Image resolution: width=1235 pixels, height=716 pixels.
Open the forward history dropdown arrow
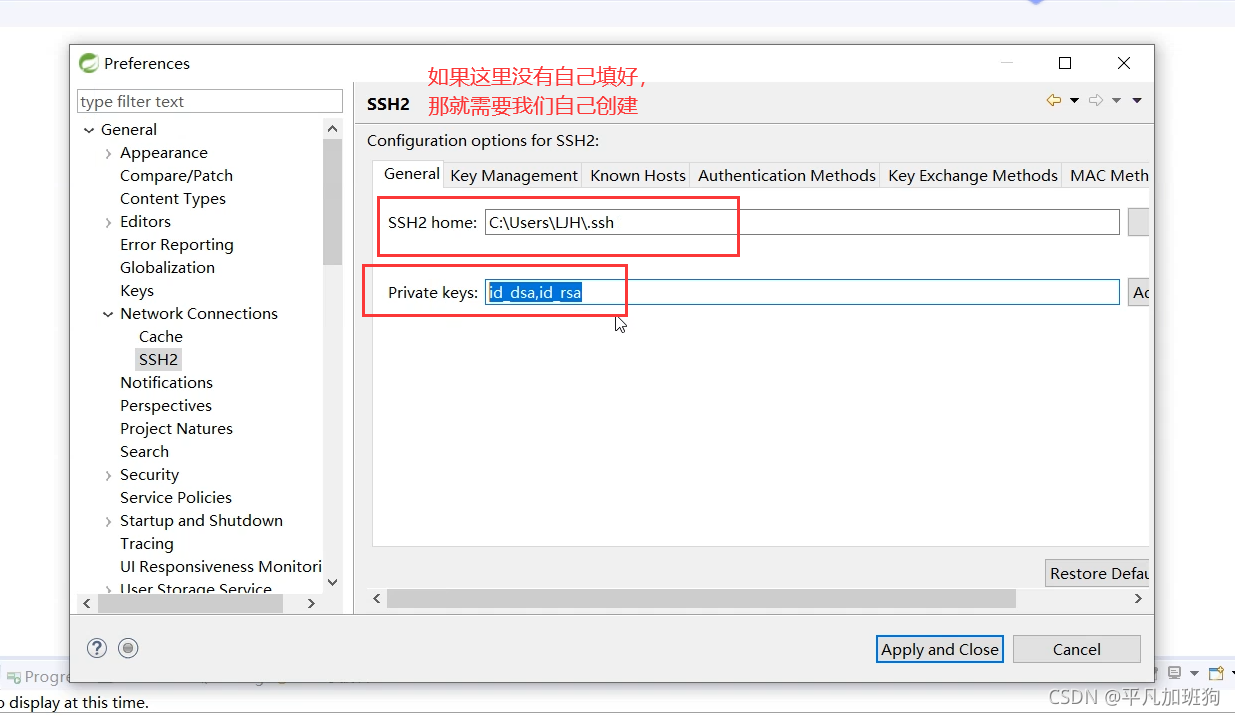[x=1116, y=101]
